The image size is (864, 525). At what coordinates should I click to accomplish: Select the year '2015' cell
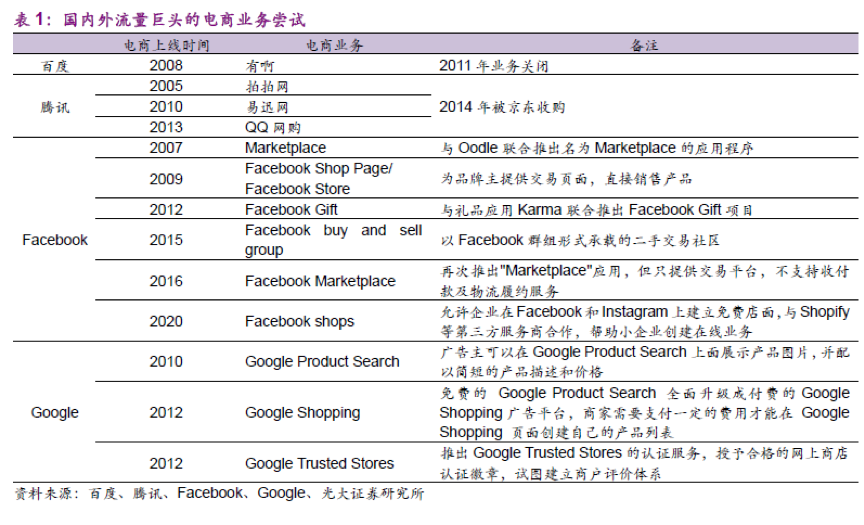(166, 240)
